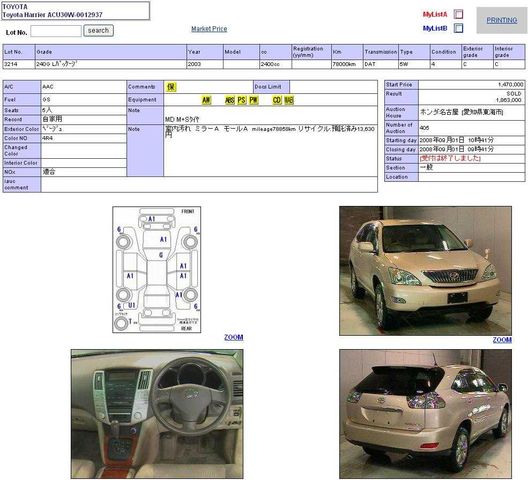Select the Closing day date value
528x480 pixels.
[456, 149]
